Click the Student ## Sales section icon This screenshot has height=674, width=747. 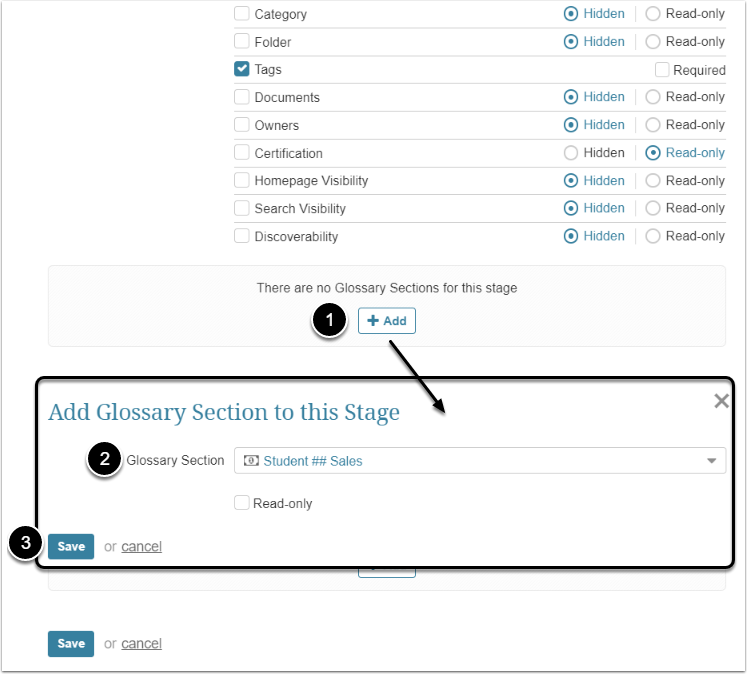pos(251,461)
